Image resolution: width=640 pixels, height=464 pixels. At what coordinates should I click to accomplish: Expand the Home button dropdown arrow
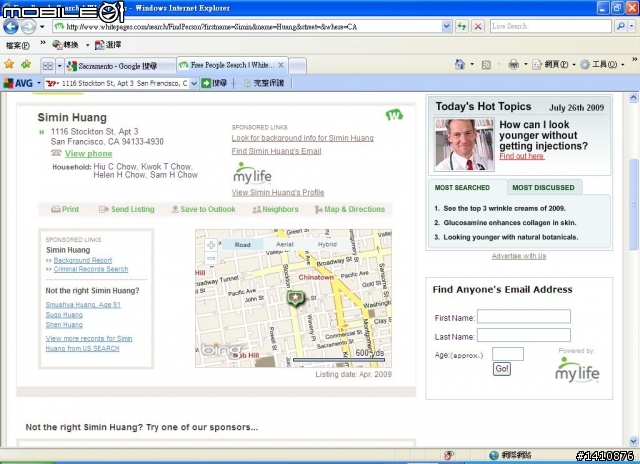472,64
